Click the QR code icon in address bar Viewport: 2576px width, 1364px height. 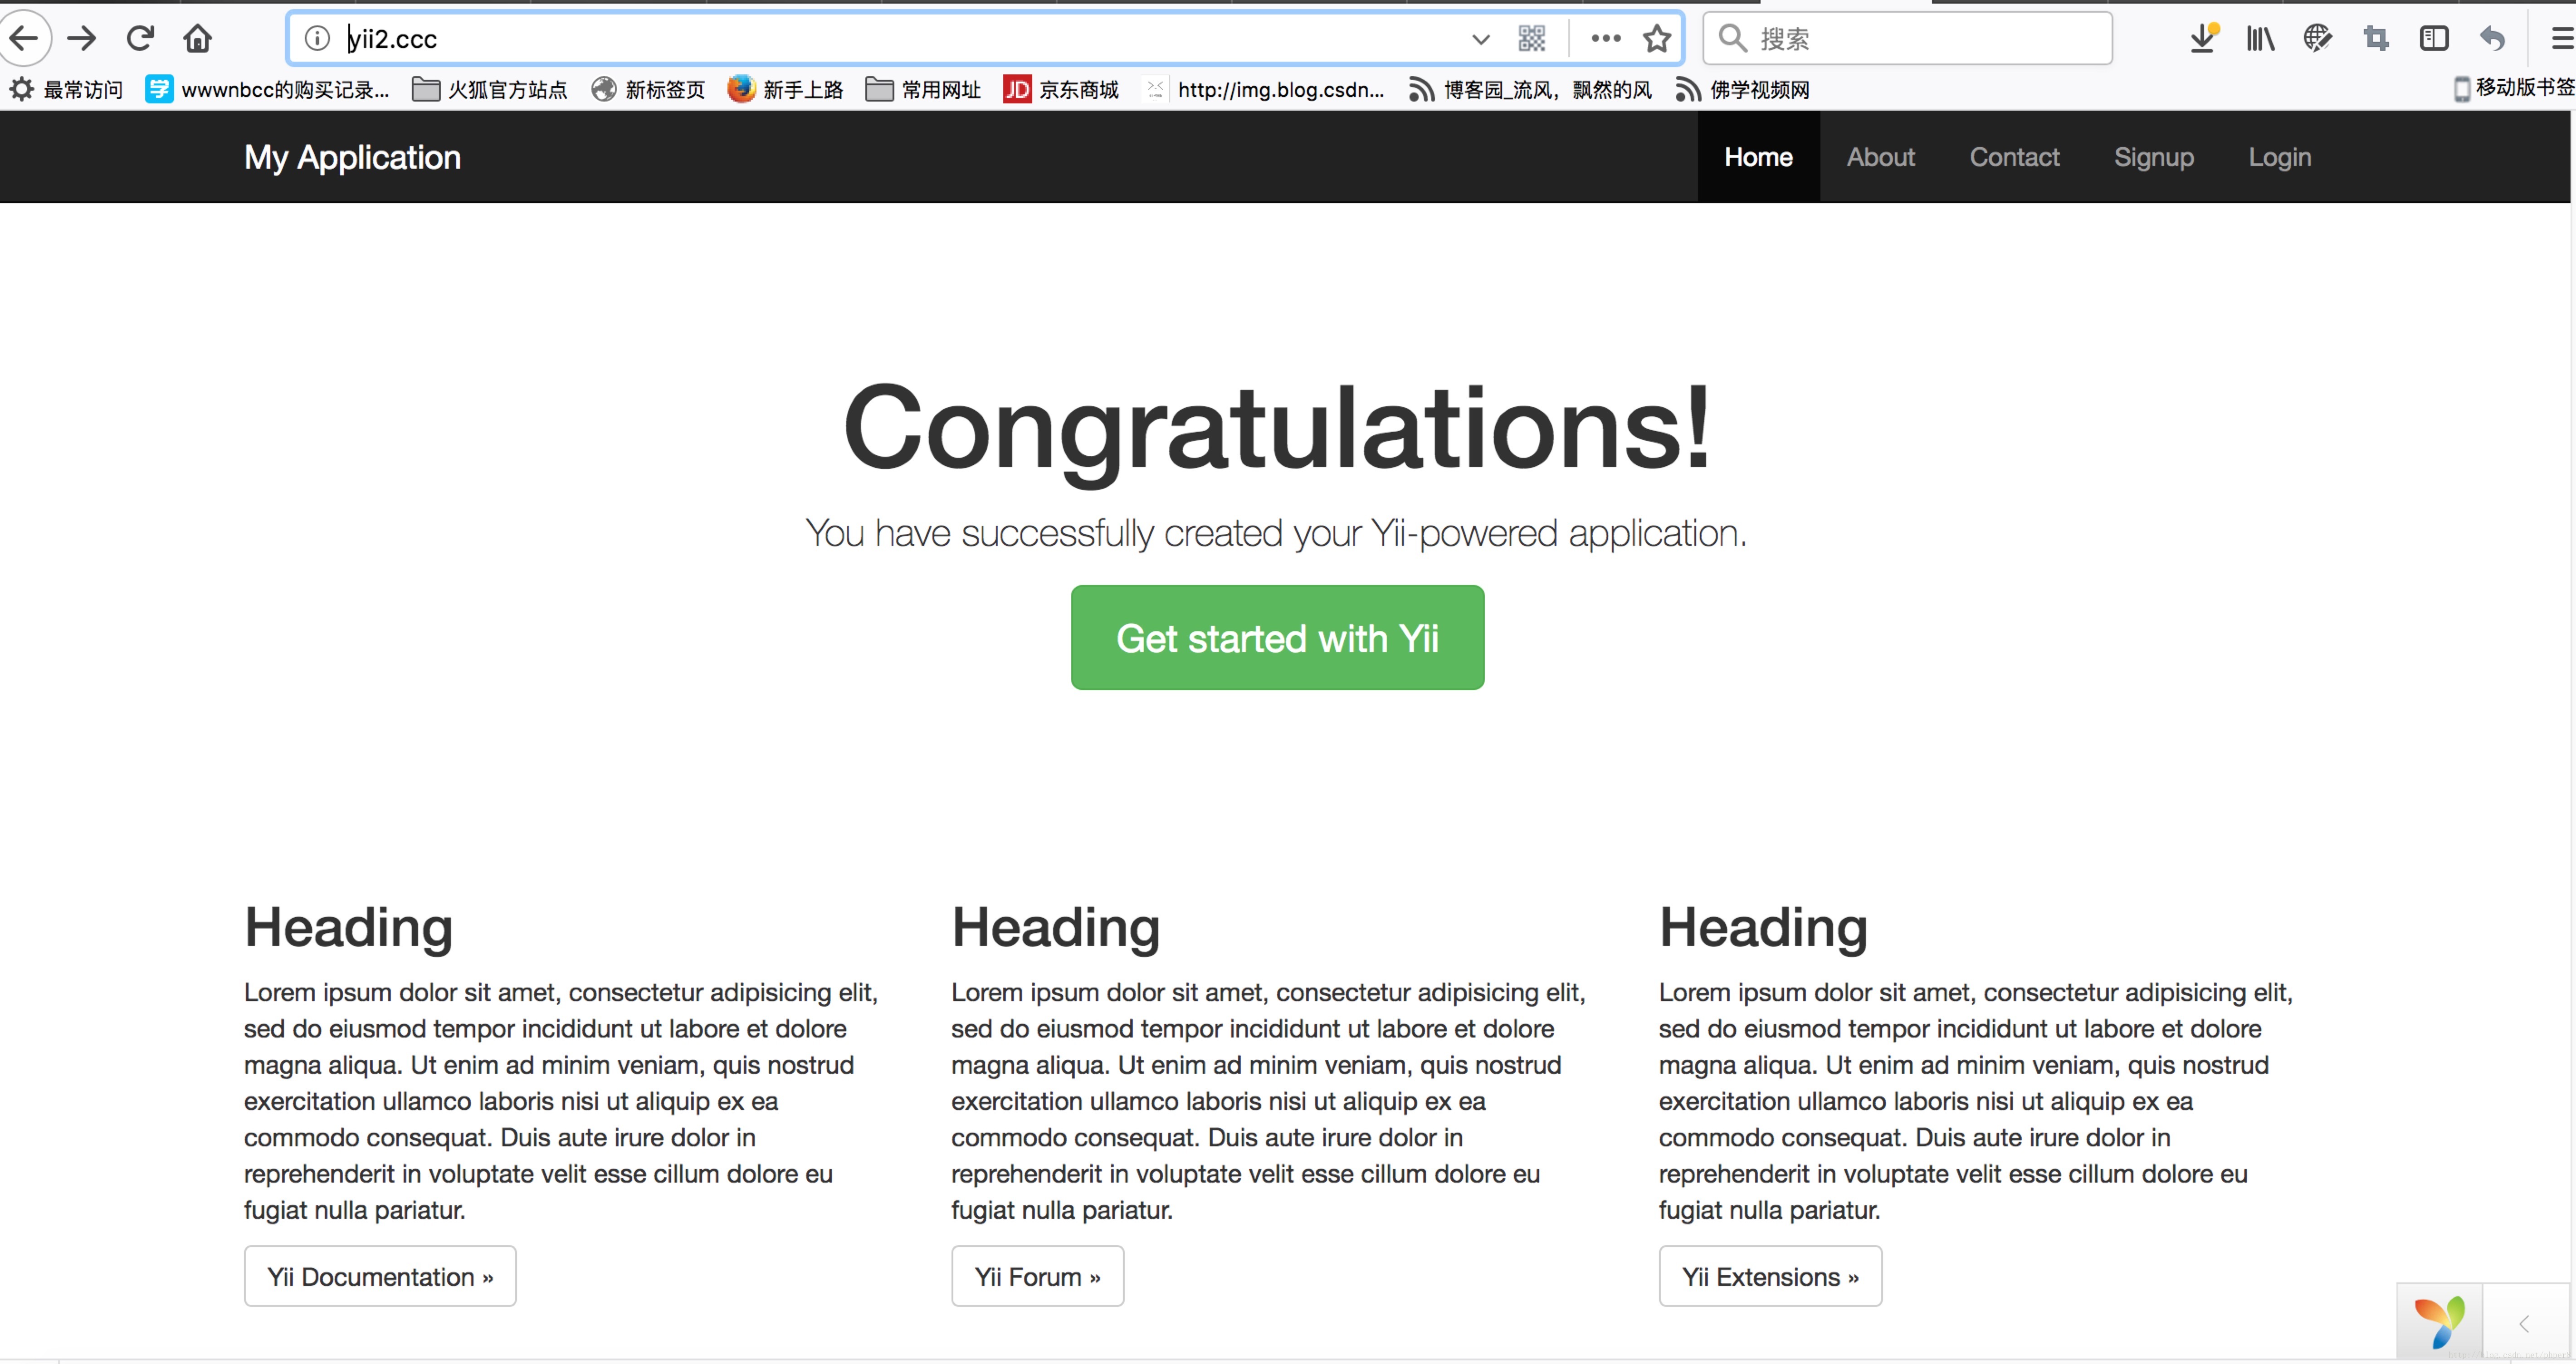tap(1532, 39)
